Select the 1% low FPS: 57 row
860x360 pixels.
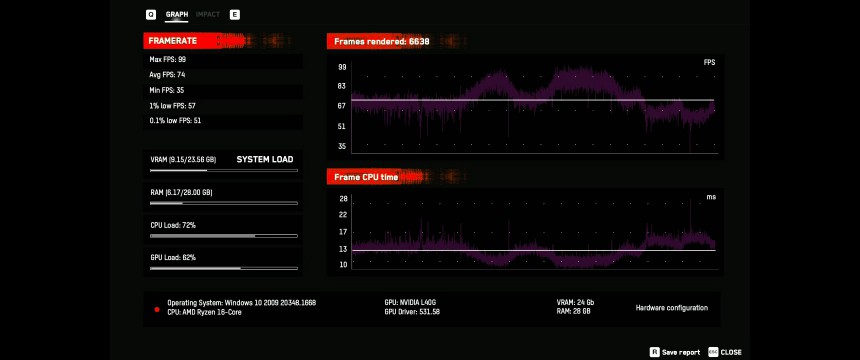click(223, 105)
